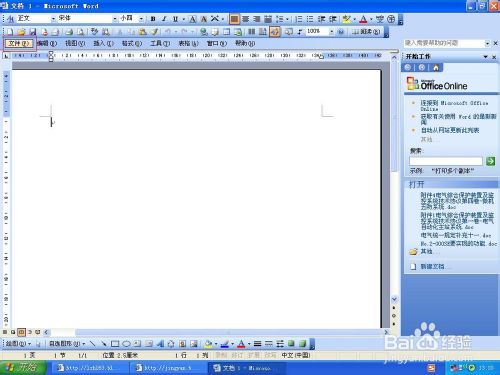Open the 编辑 Edit menu
The width and height of the screenshot is (500, 375).
coord(47,43)
